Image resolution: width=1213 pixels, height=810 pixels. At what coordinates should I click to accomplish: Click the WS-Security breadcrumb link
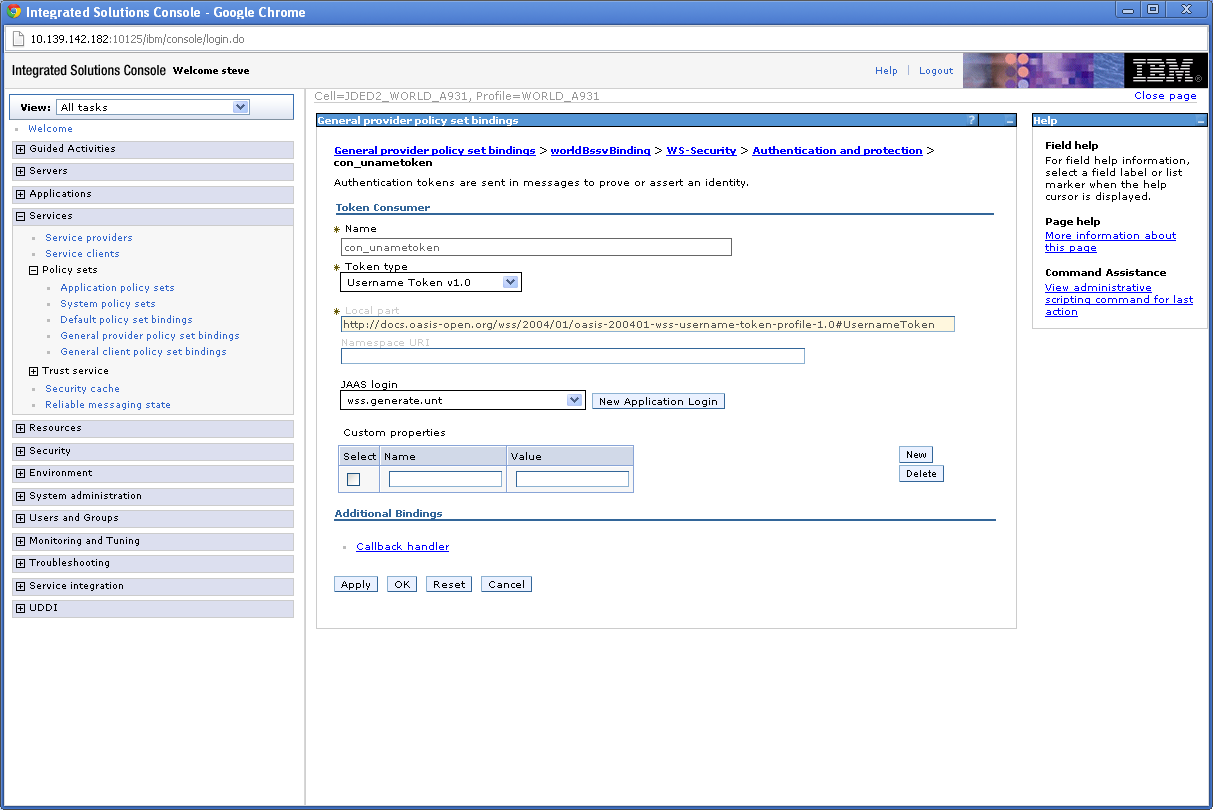[x=701, y=151]
